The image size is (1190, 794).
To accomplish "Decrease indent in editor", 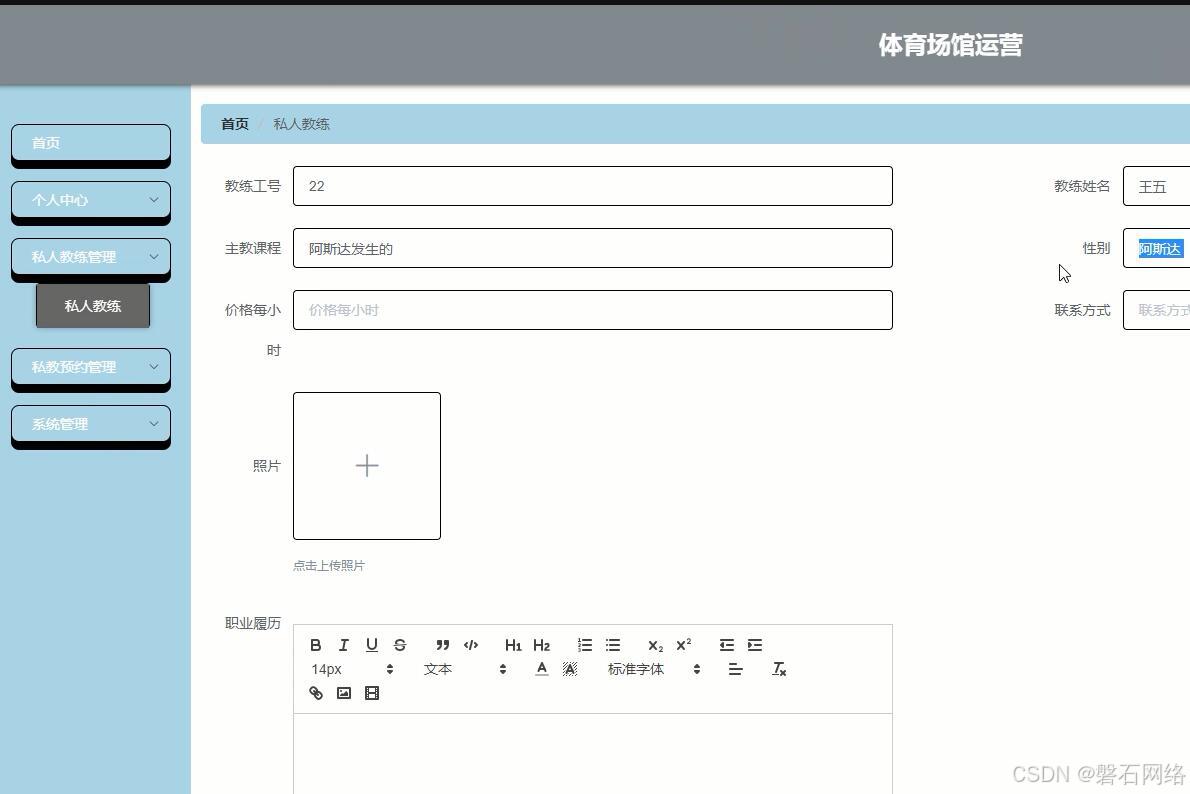I will (x=726, y=645).
